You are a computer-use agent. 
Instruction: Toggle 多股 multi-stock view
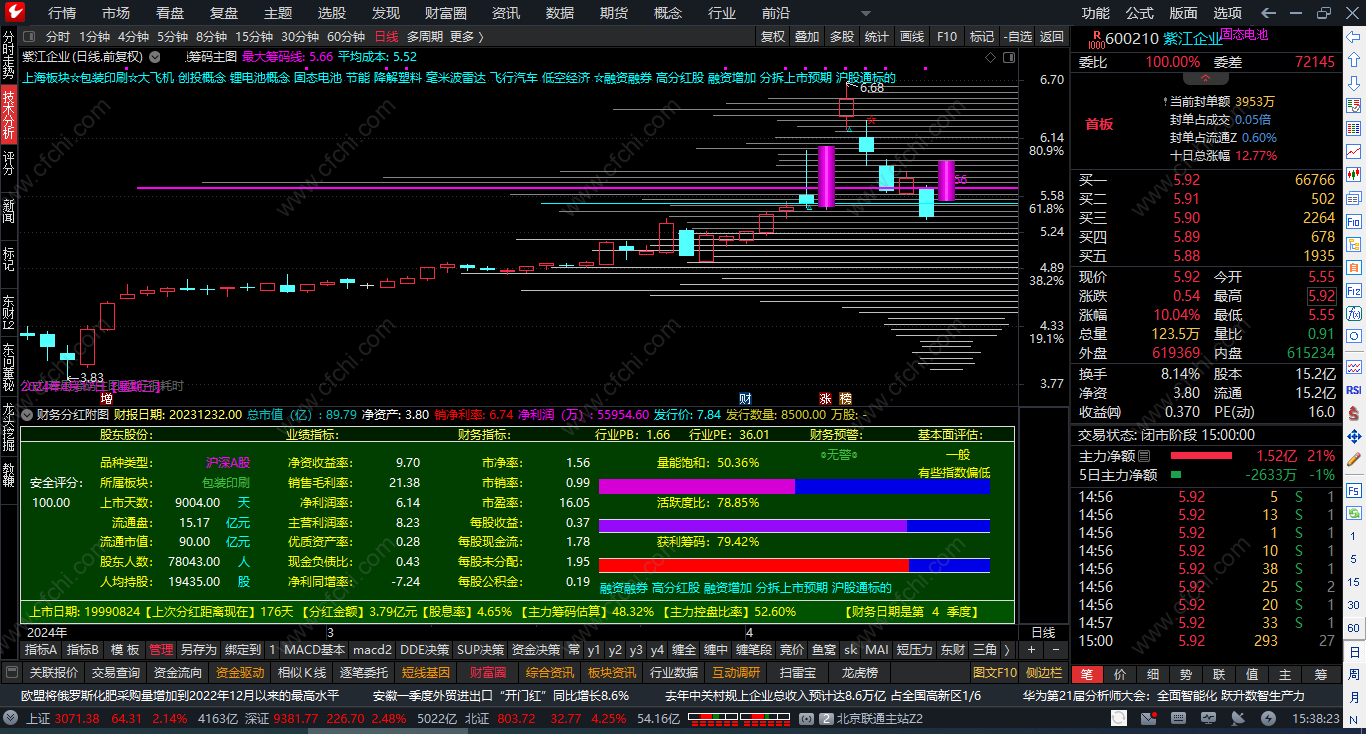pos(842,36)
